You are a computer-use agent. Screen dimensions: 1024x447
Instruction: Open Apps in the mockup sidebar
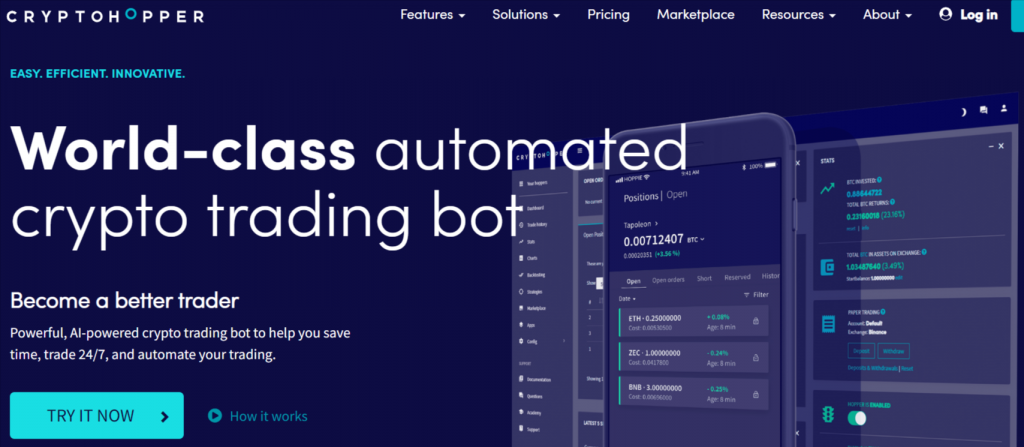(530, 325)
